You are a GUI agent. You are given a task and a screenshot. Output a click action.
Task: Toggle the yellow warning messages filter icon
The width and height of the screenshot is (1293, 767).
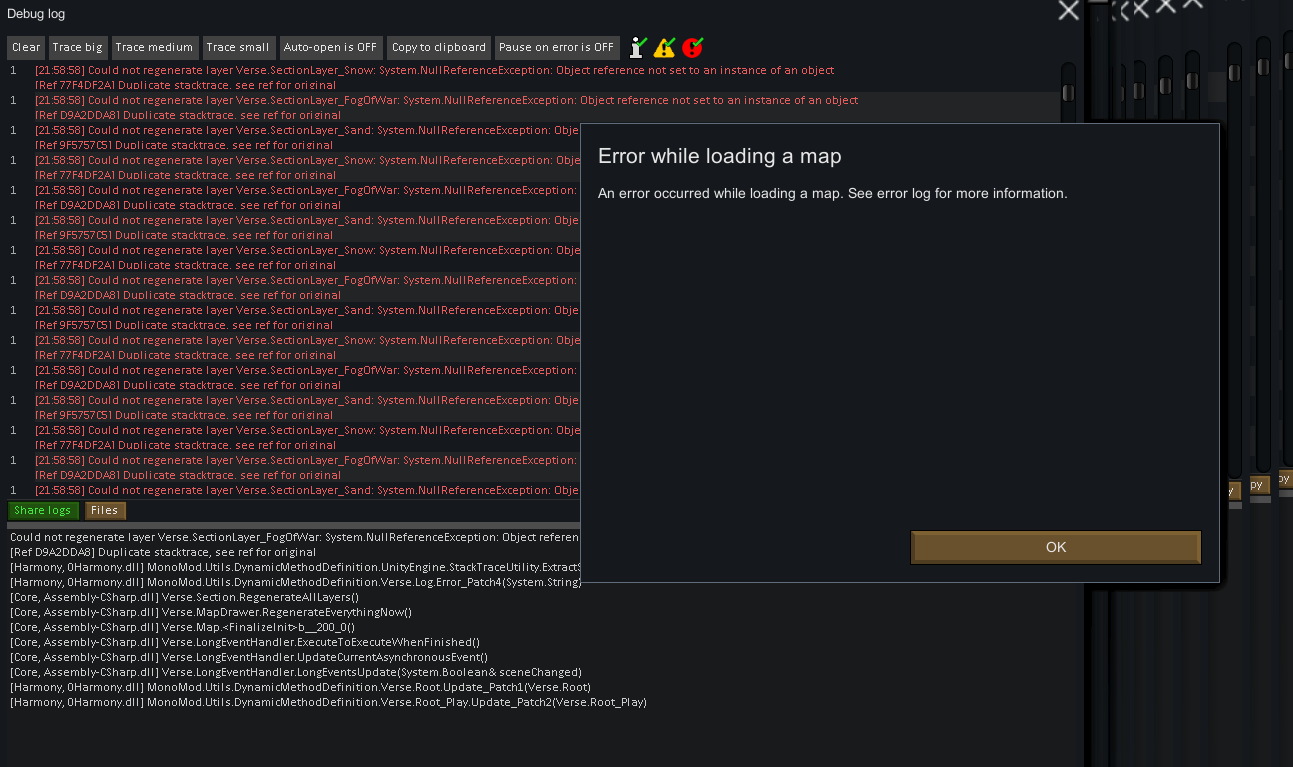pyautogui.click(x=664, y=47)
